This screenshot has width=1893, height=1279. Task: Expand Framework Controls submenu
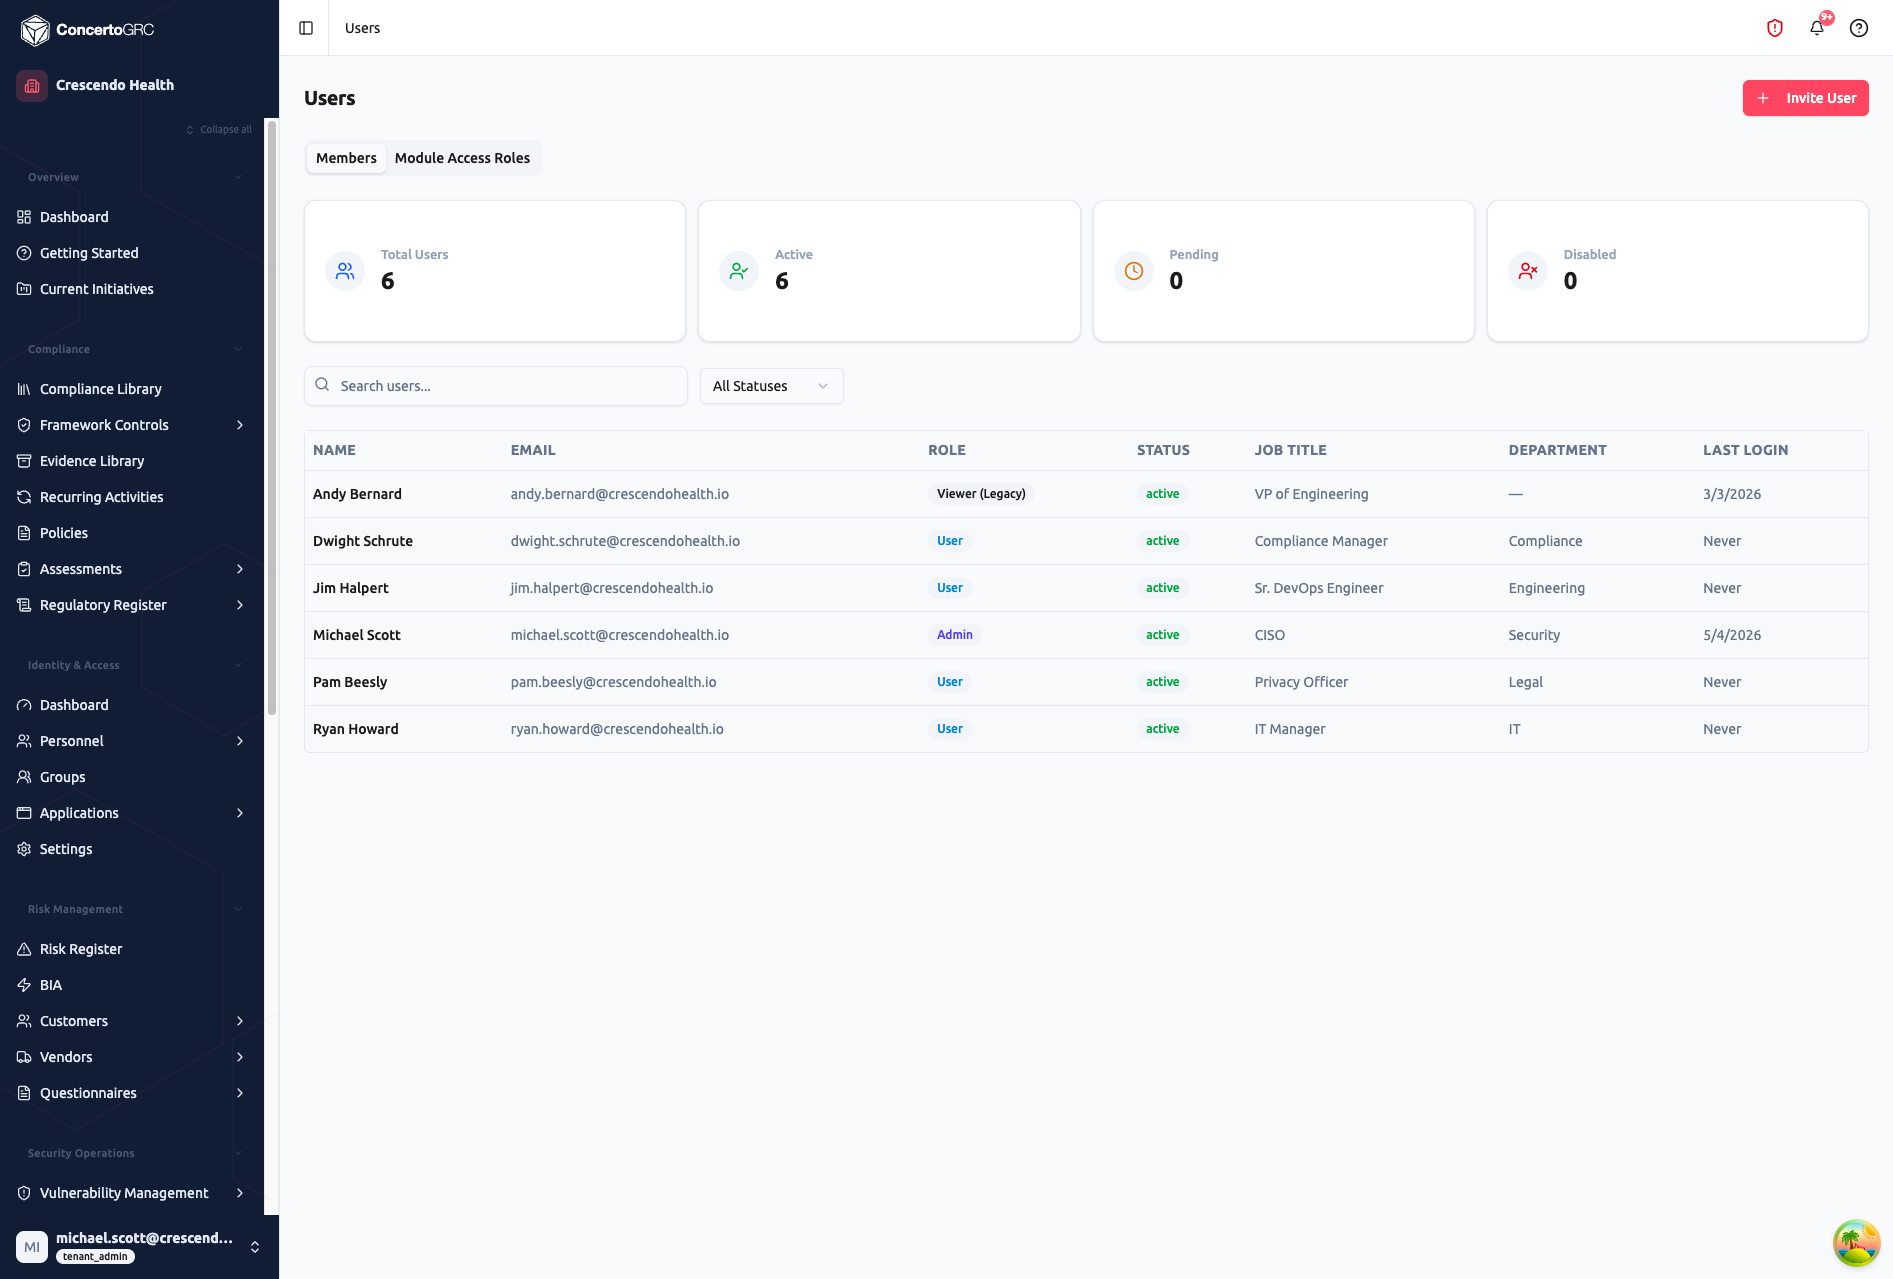click(240, 425)
